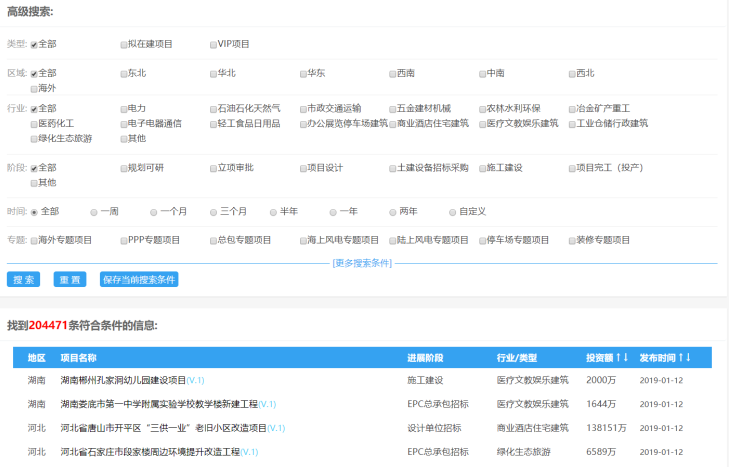Open 湖南郴州孔家洞幼儿园建设项目 project link

123,380
